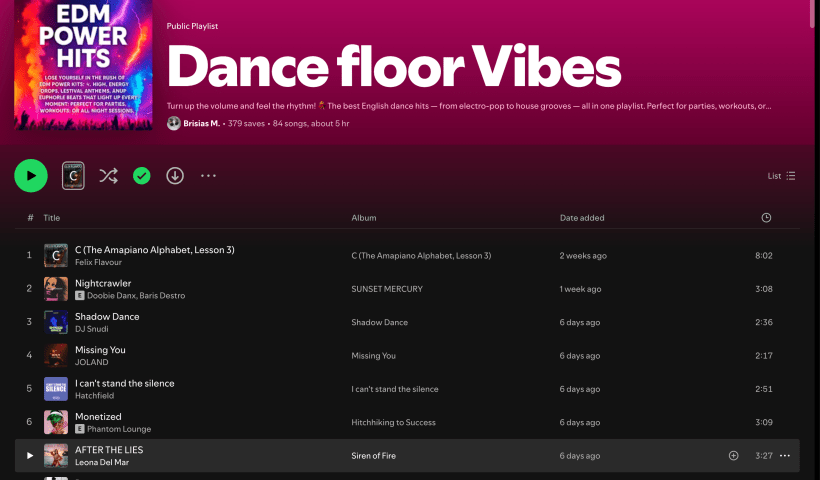This screenshot has width=820, height=480.
Task: Play the Dance floor Vibes playlist
Action: (x=31, y=176)
